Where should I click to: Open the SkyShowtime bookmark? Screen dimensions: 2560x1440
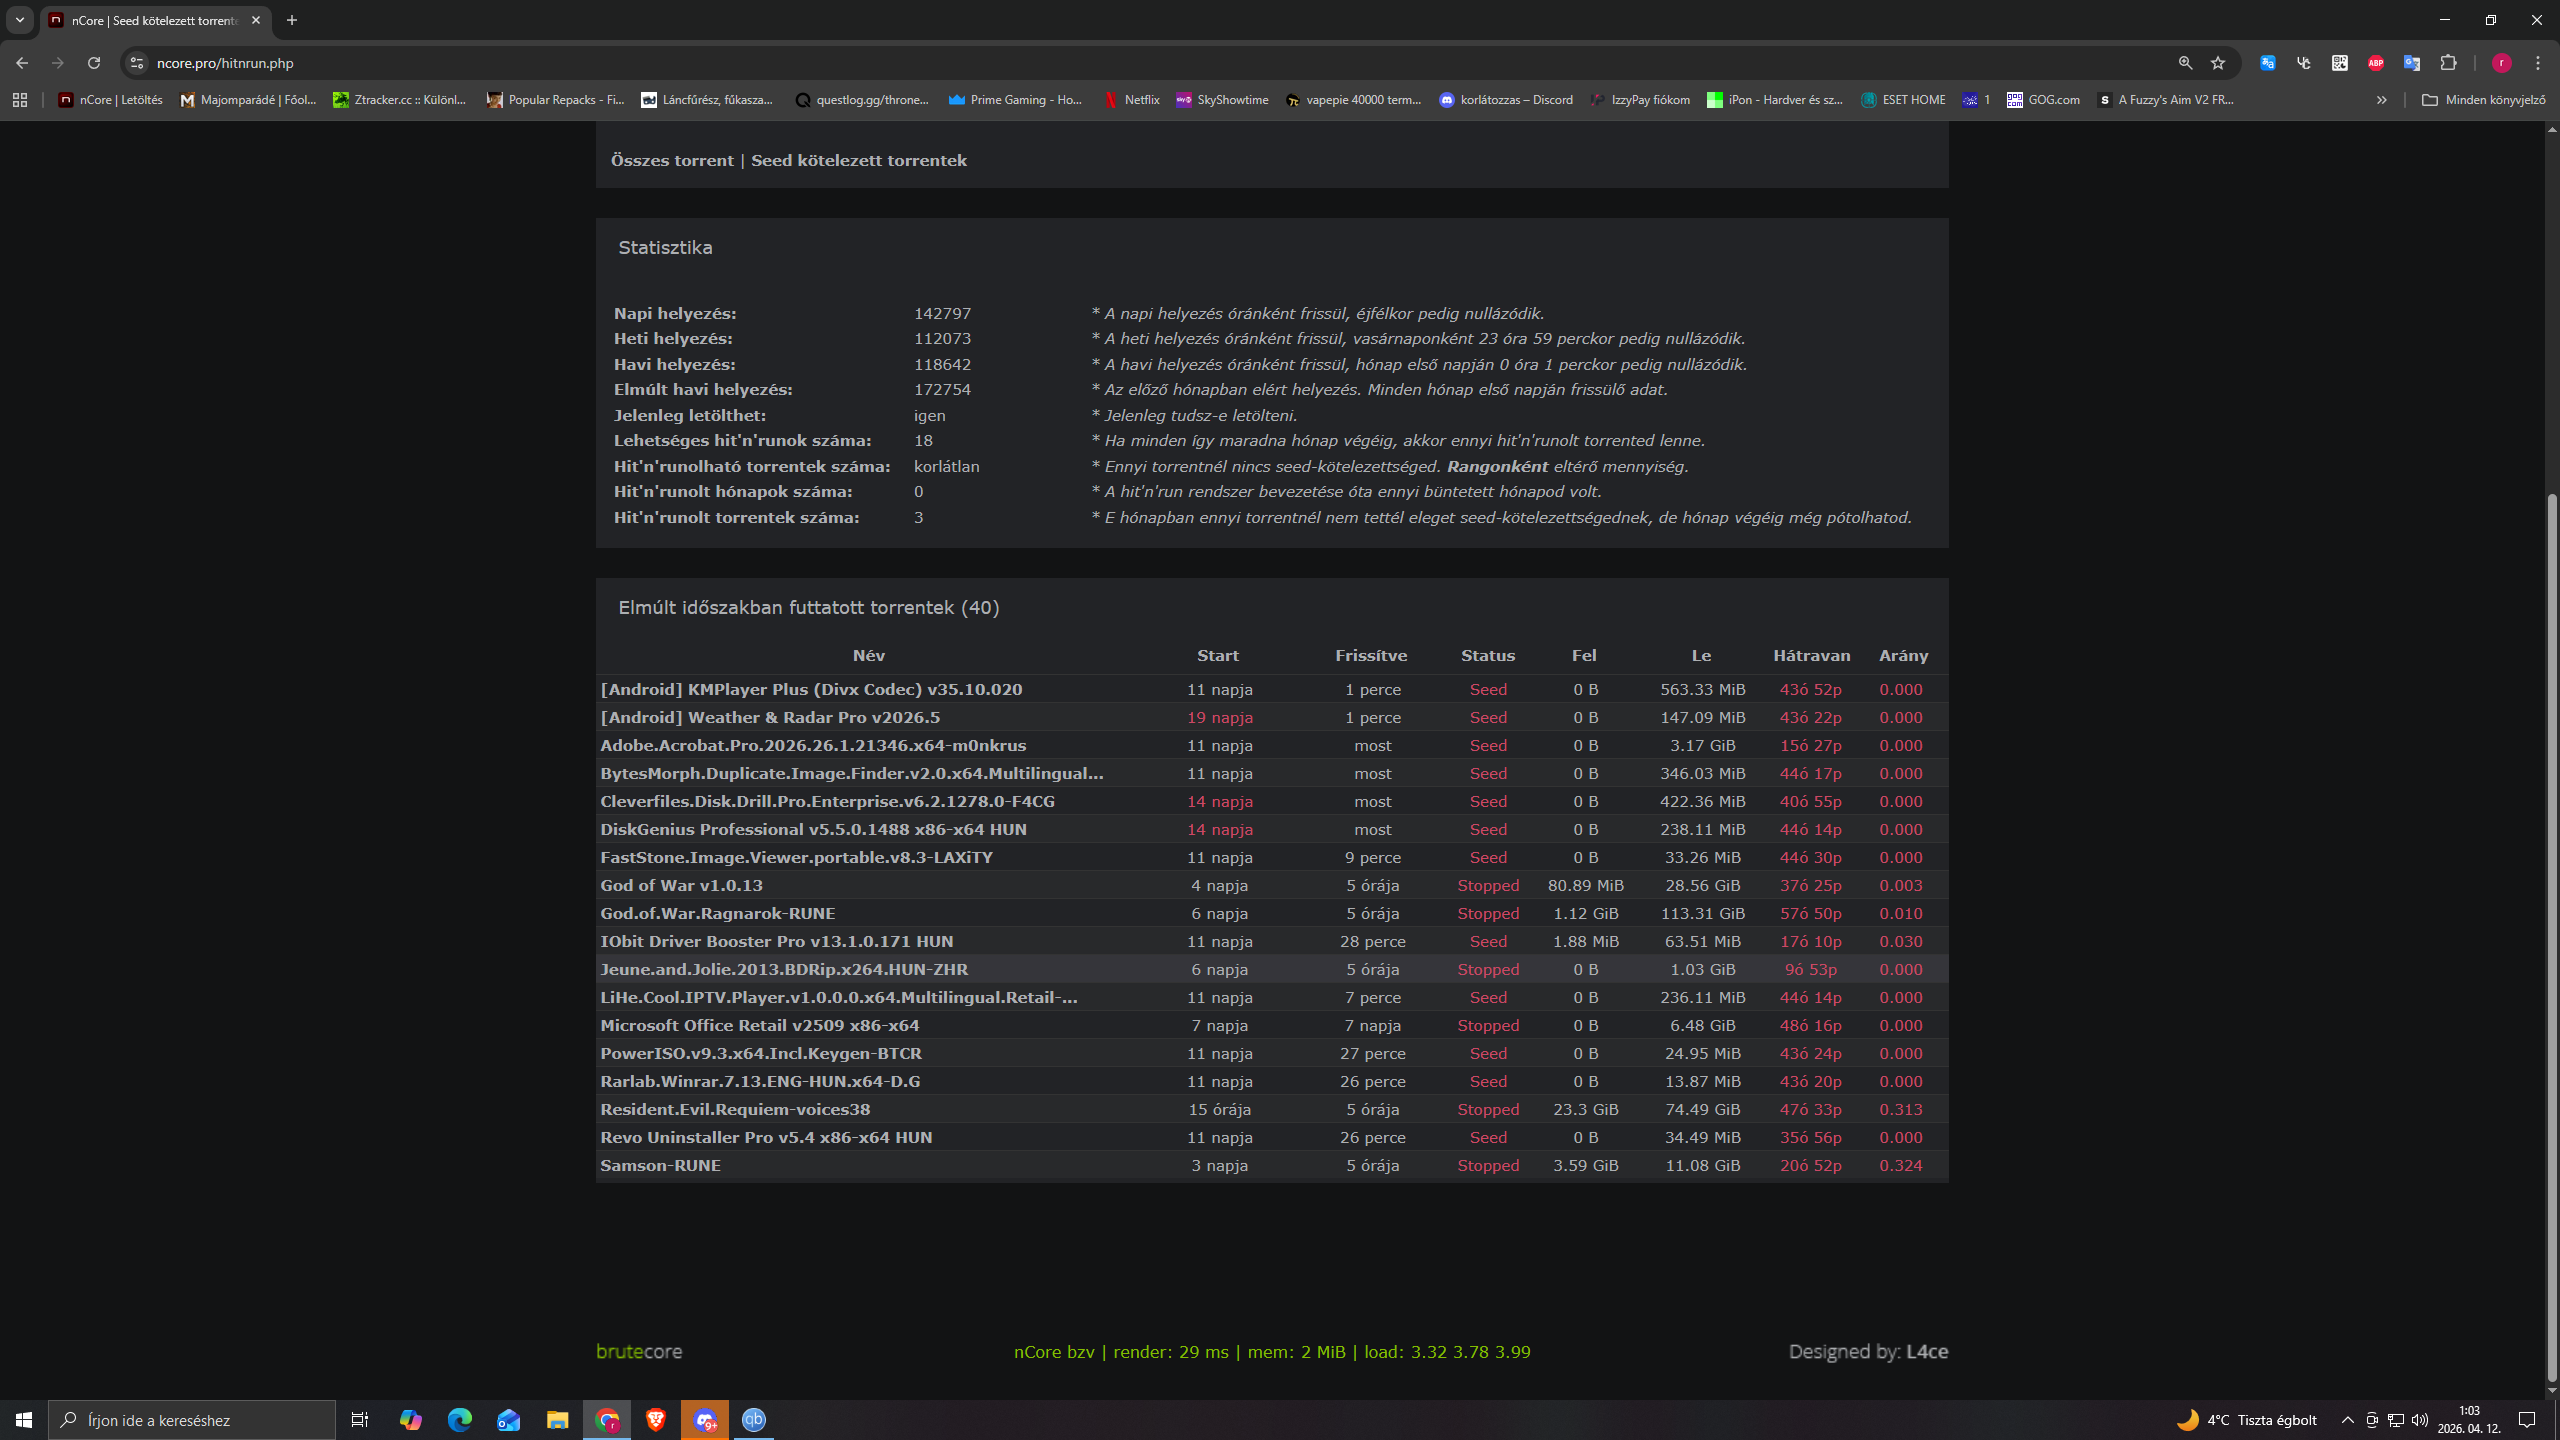(x=1222, y=100)
